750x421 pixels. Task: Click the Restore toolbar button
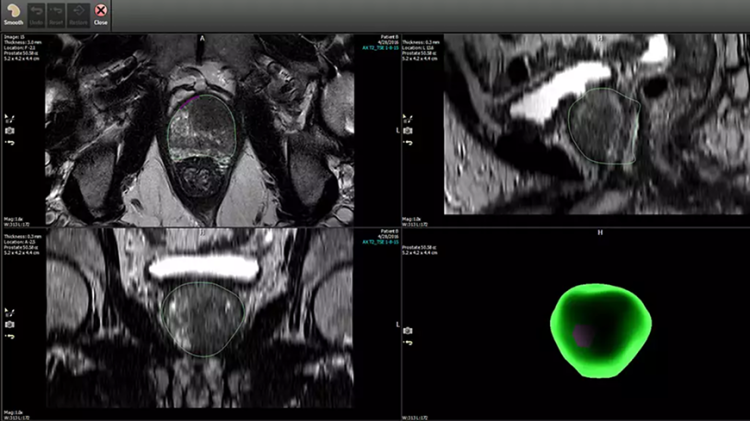click(x=79, y=15)
